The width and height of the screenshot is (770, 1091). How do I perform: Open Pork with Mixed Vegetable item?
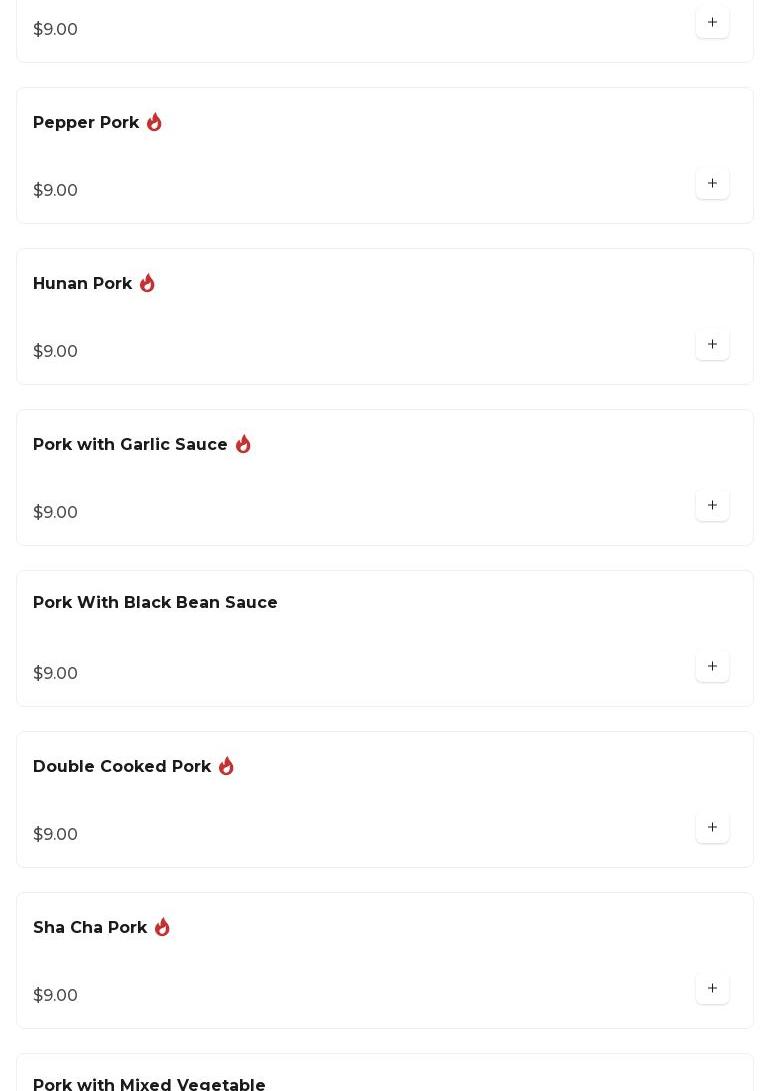click(x=149, y=1084)
